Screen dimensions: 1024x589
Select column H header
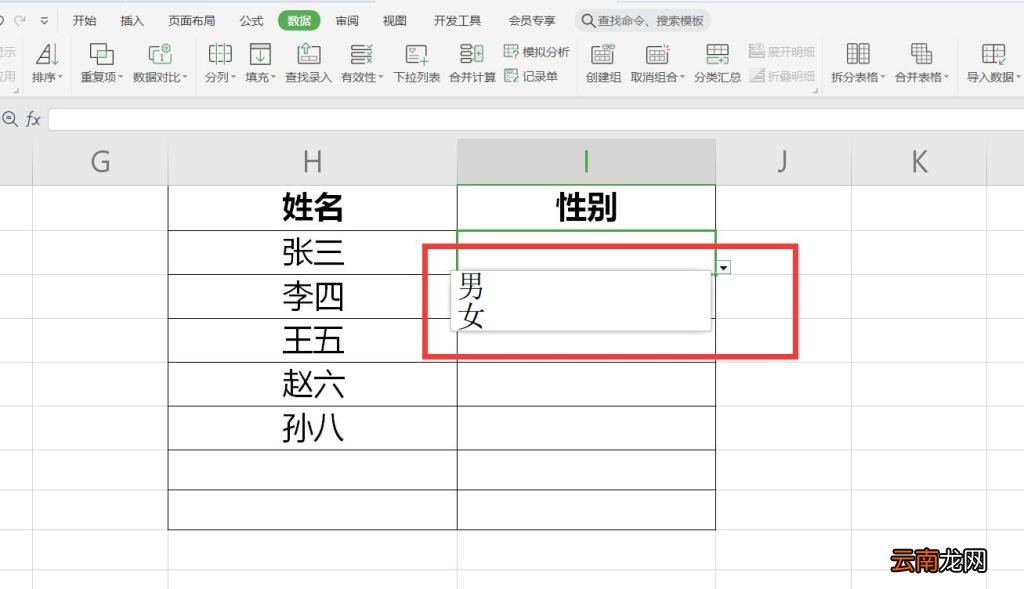click(312, 162)
